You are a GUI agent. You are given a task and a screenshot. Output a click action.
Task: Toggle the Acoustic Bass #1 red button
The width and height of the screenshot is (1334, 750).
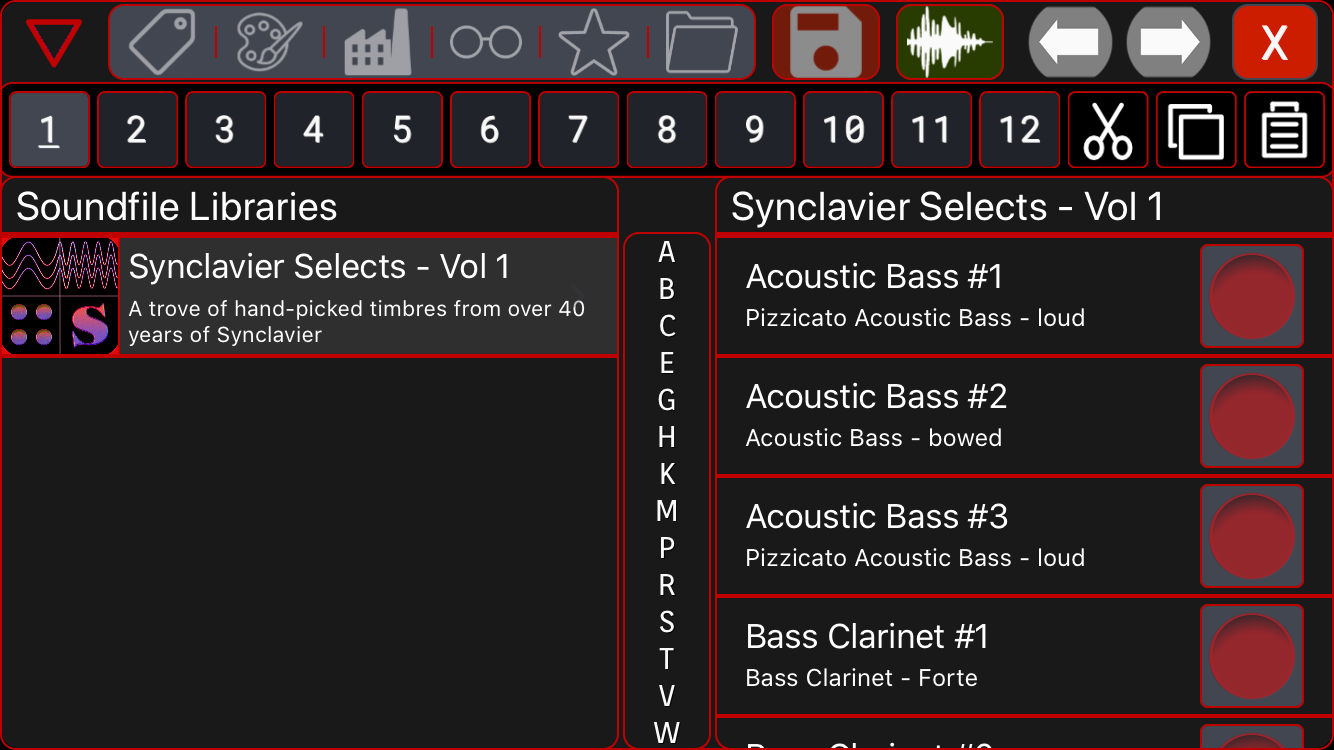1251,296
